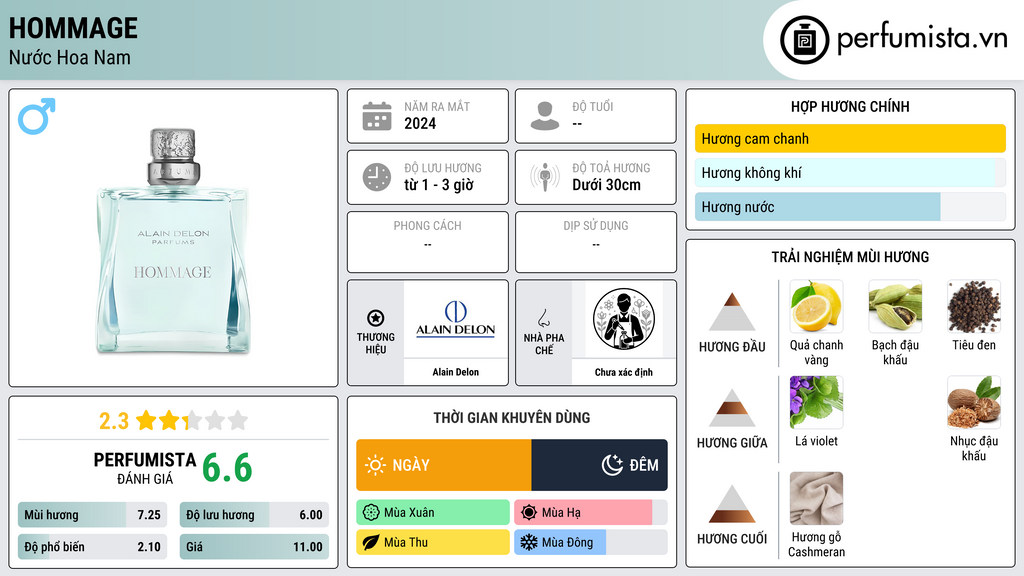1024x576 pixels.
Task: Click the star rating icons next to 2.3
Action: 193,421
